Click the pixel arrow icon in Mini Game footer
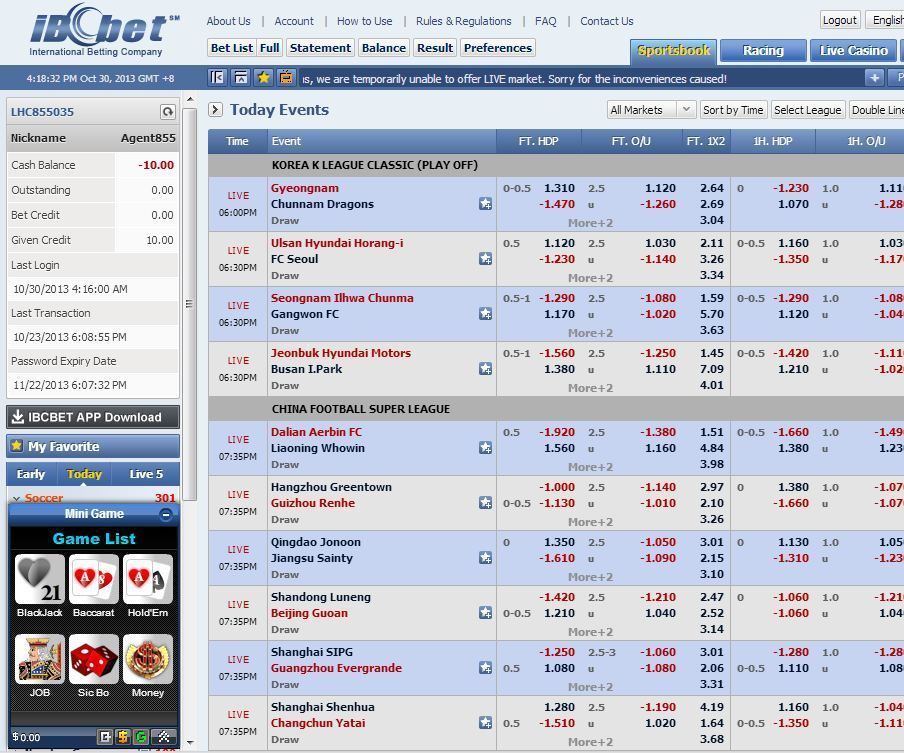This screenshot has height=753, width=904. (164, 736)
